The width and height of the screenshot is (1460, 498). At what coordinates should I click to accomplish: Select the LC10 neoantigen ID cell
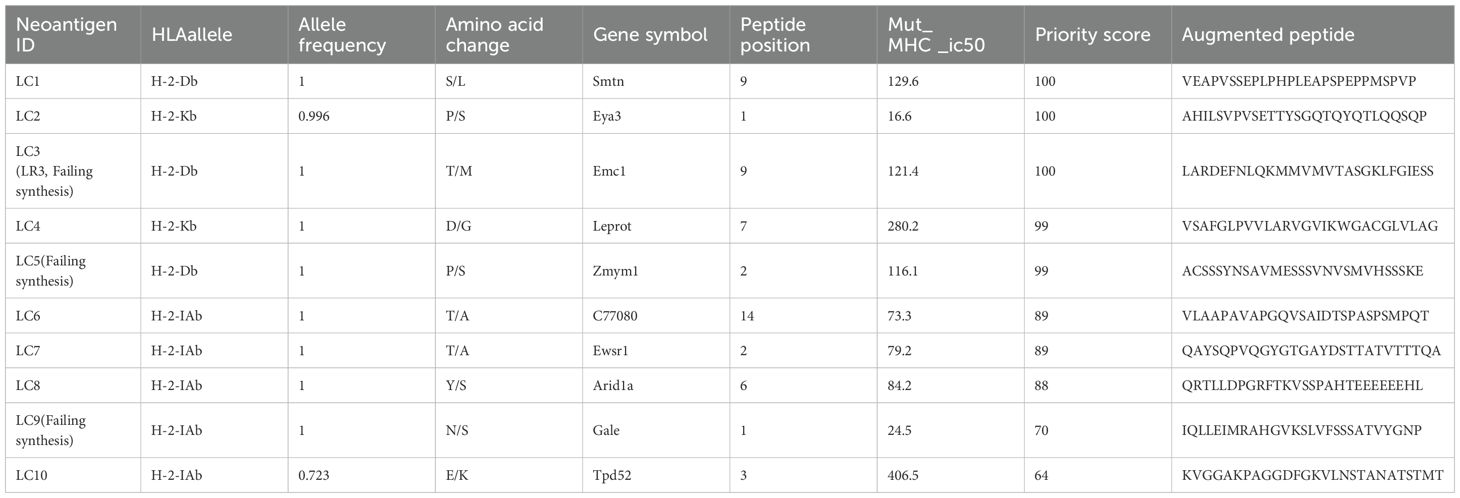(x=29, y=477)
